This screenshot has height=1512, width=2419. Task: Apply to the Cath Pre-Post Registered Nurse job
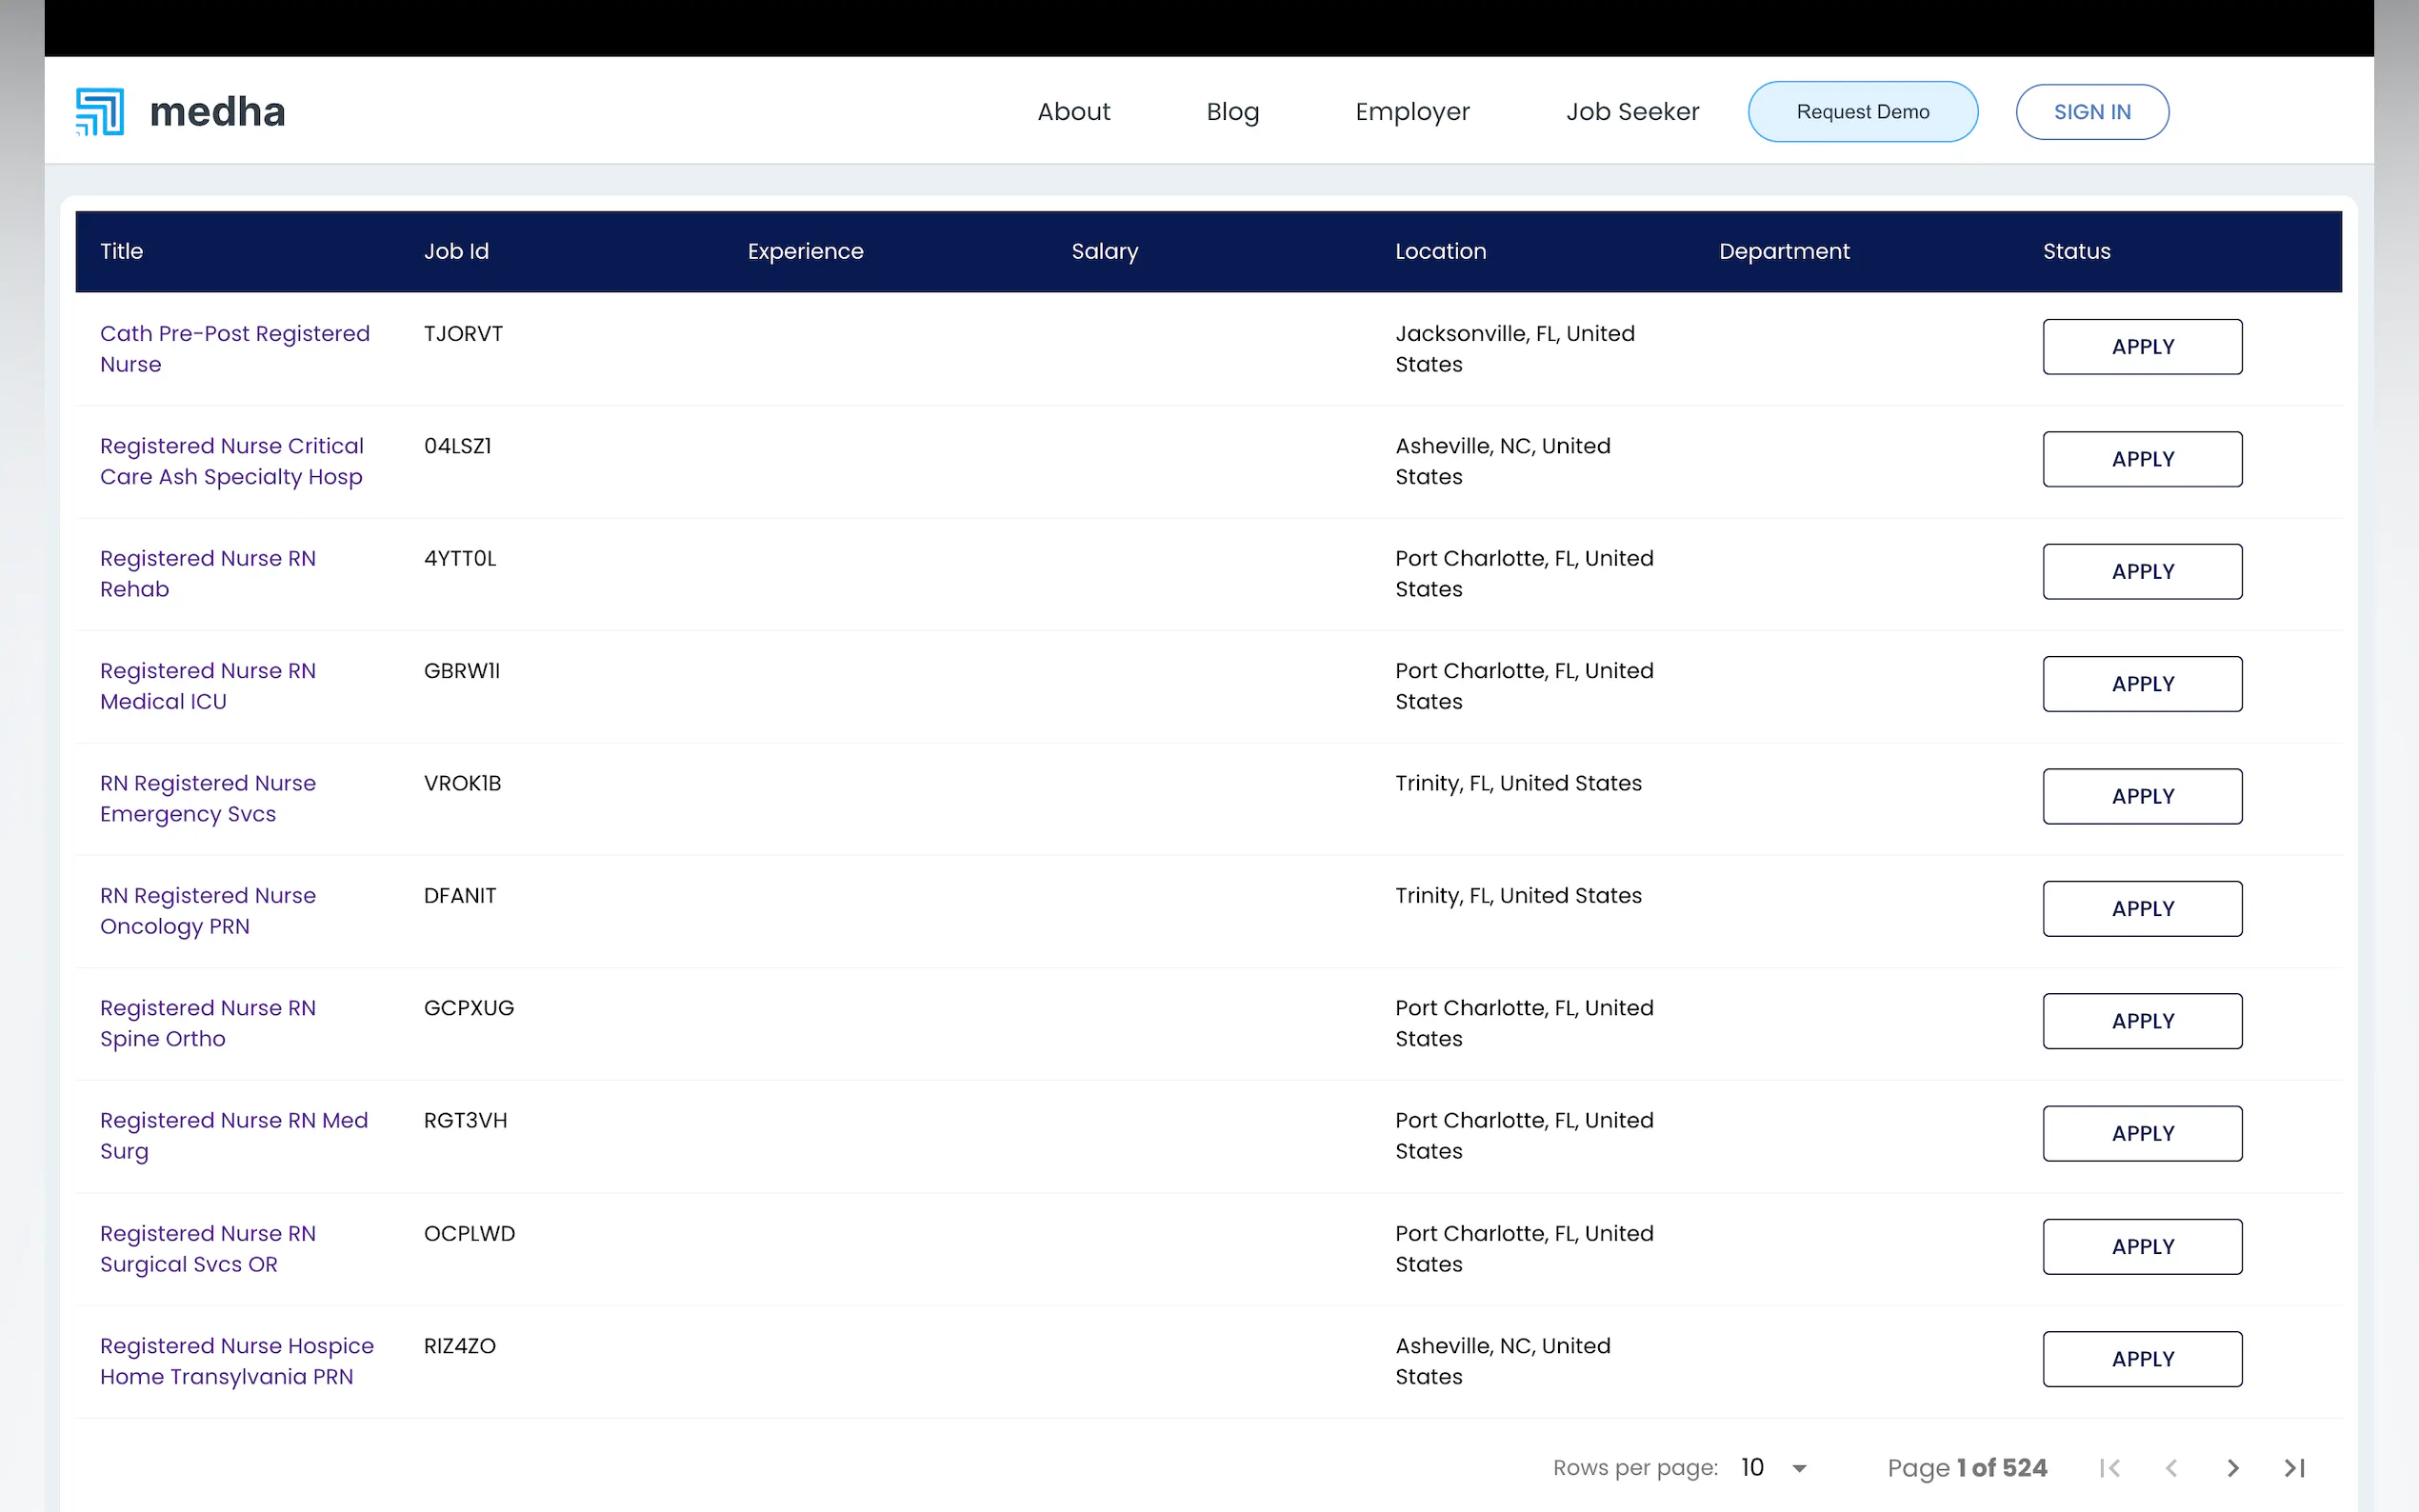(2142, 347)
